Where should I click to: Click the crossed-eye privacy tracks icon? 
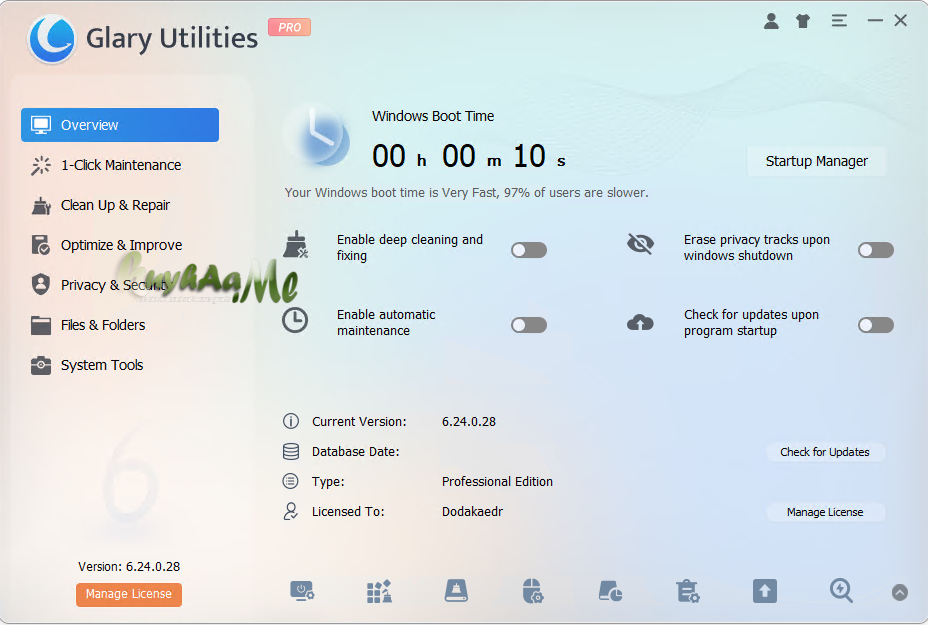(x=640, y=243)
